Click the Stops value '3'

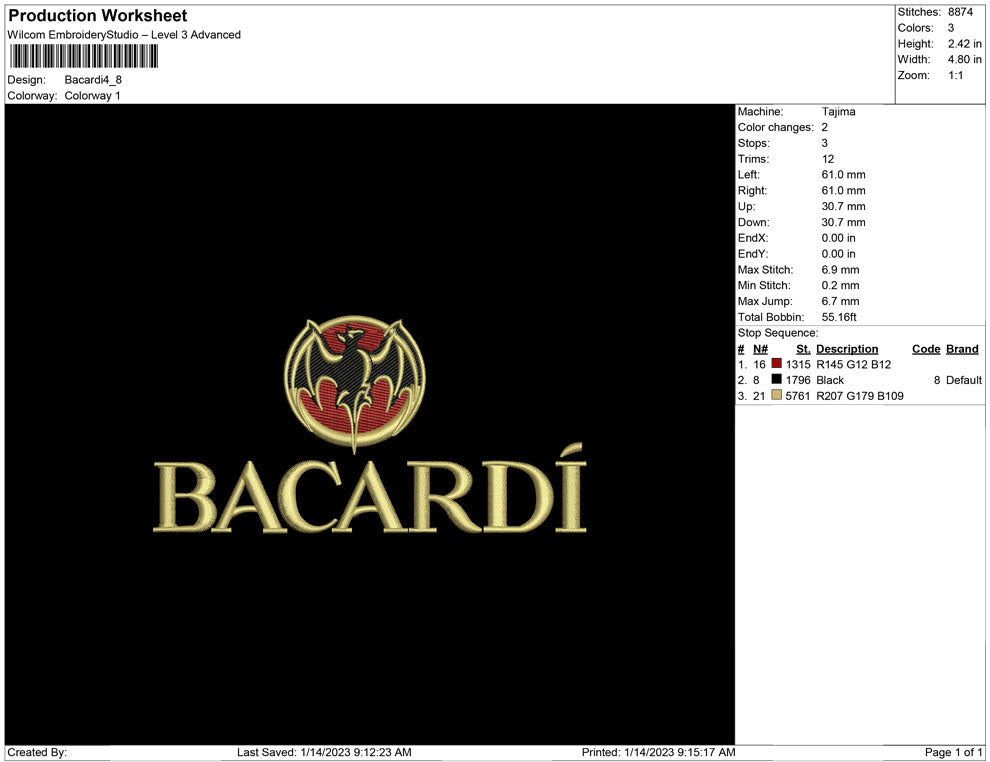coord(825,143)
